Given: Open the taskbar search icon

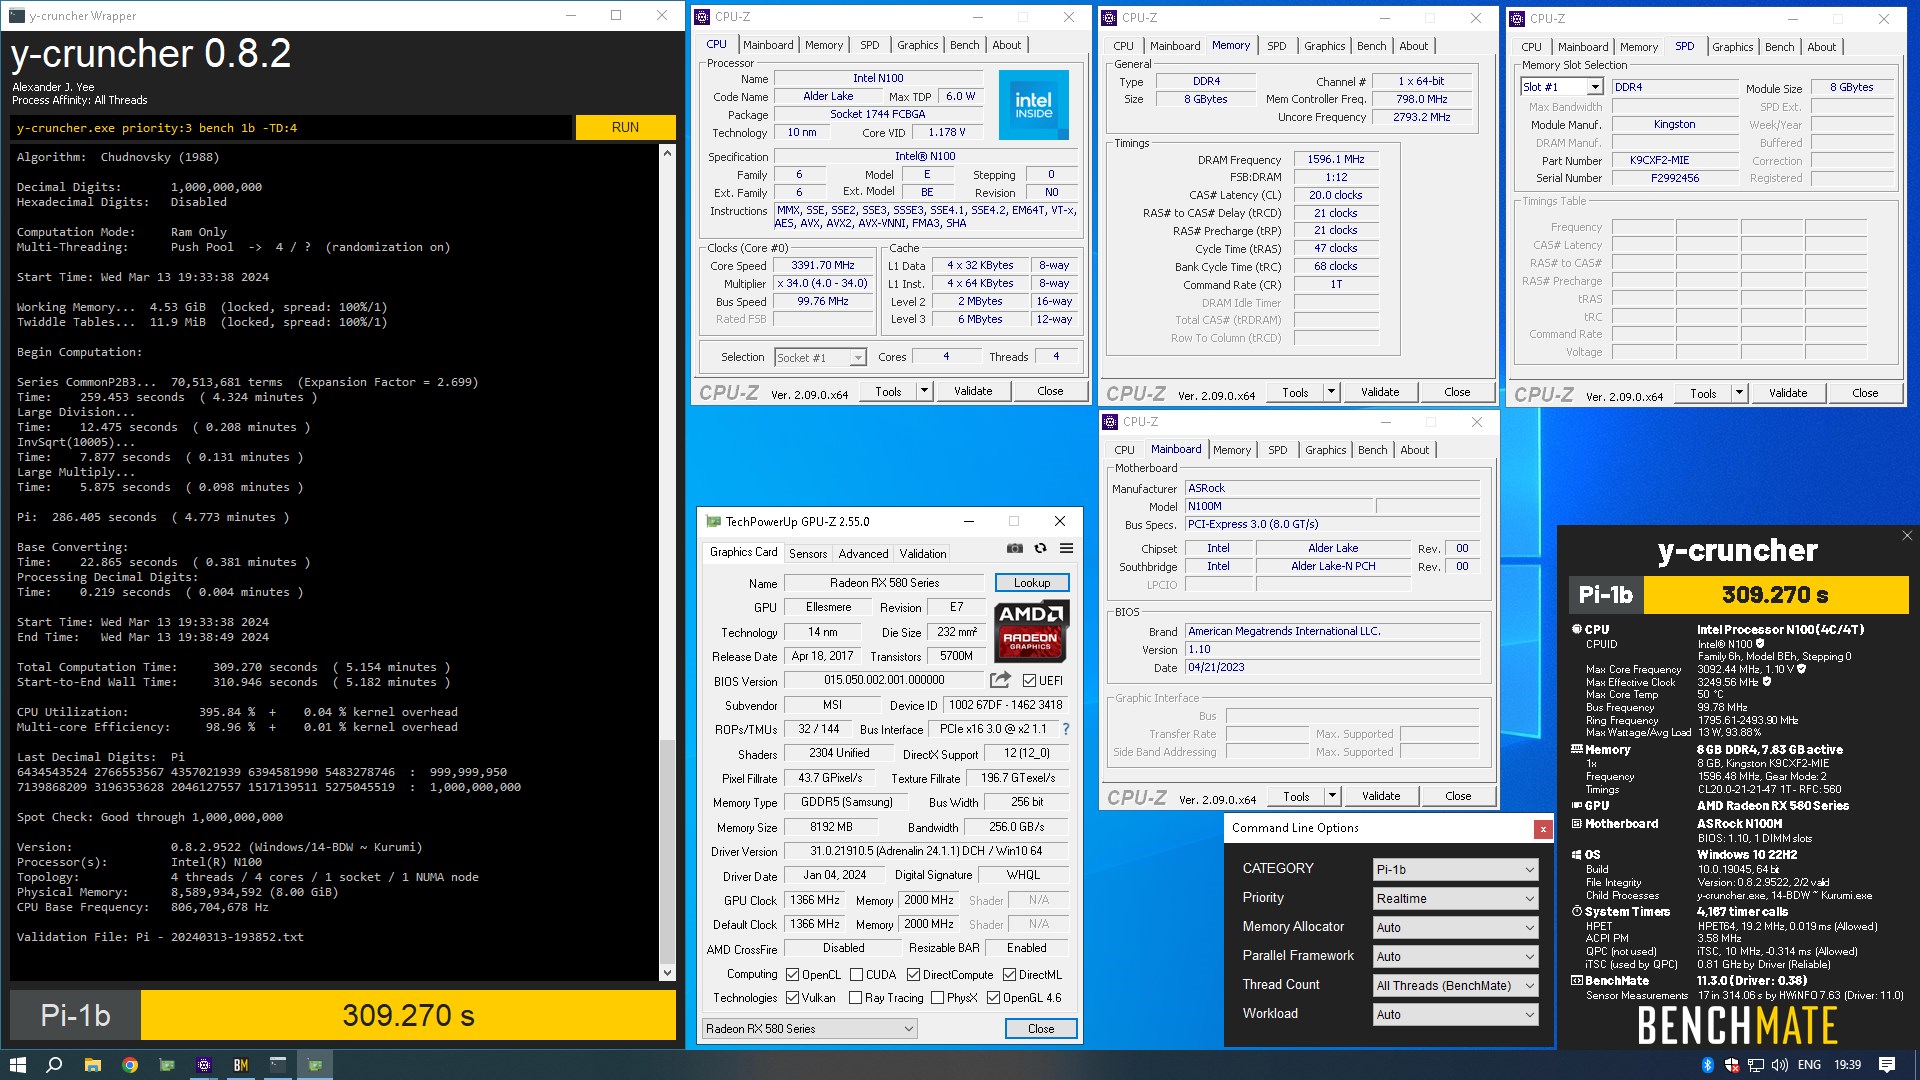Looking at the screenshot, I should (x=54, y=1065).
